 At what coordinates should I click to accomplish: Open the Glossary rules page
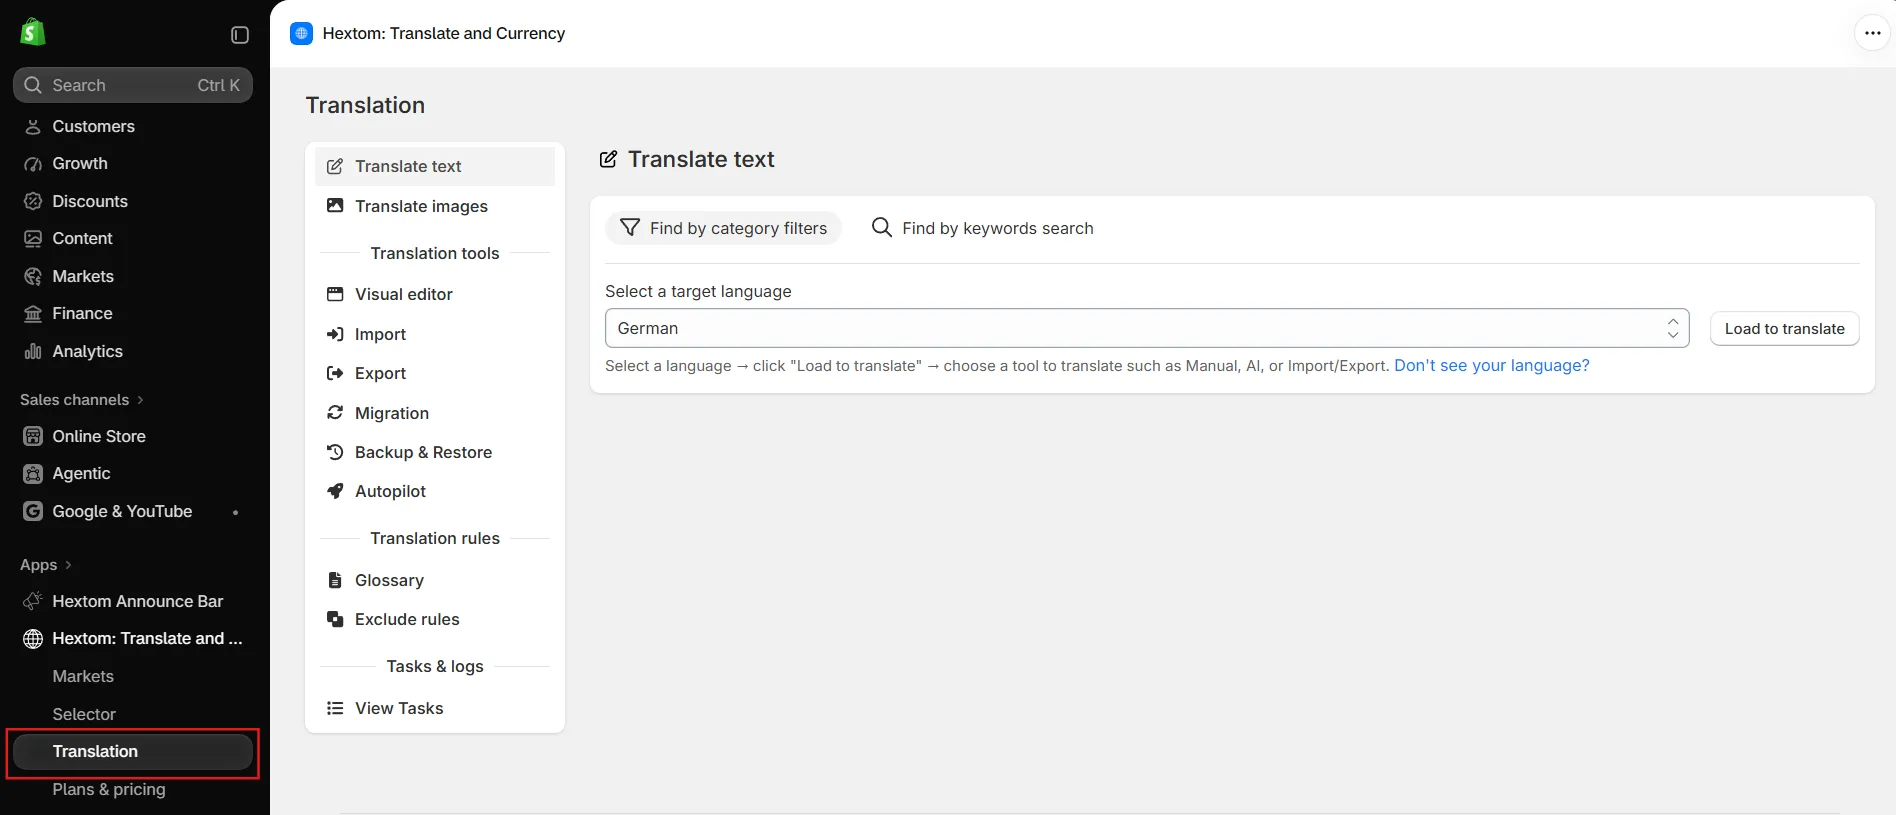pyautogui.click(x=435, y=580)
